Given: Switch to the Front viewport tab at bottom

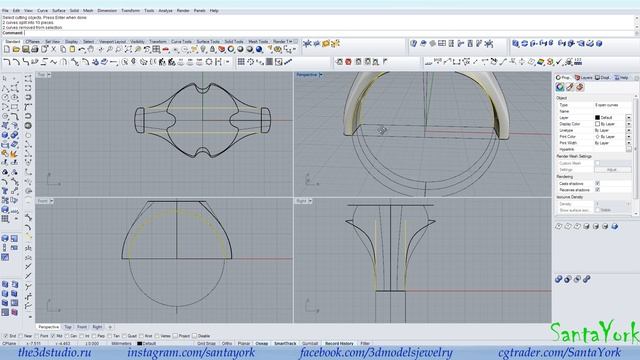Looking at the screenshot, I should pyautogui.click(x=82, y=327).
